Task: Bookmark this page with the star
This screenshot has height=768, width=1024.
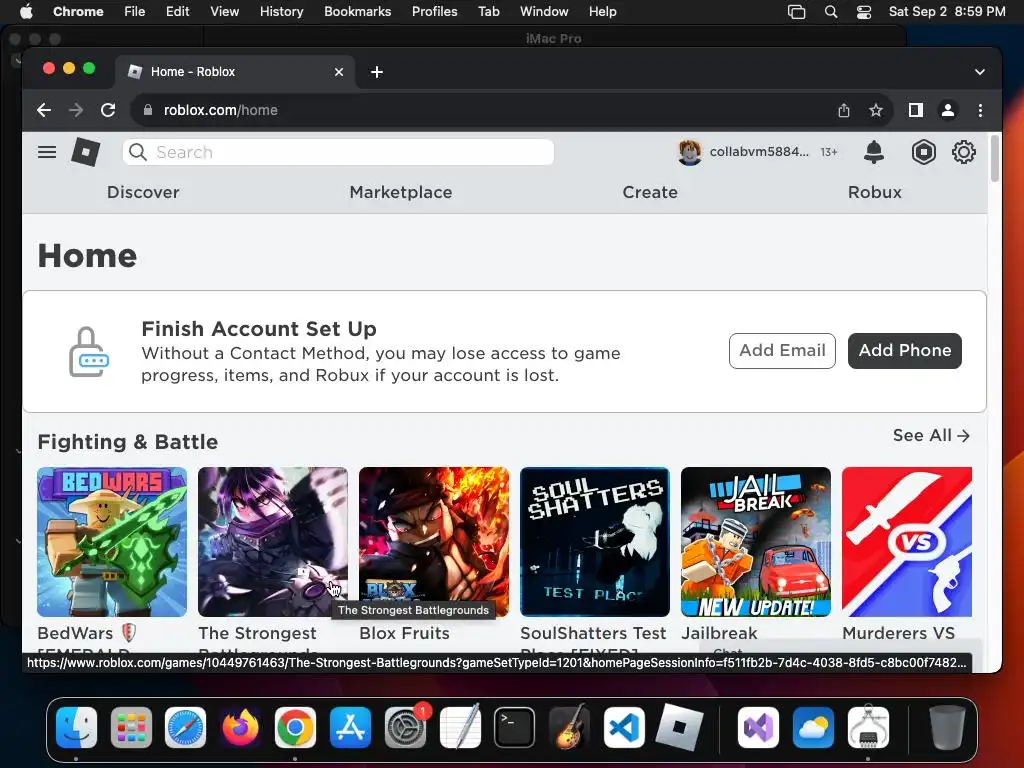Action: pos(876,110)
